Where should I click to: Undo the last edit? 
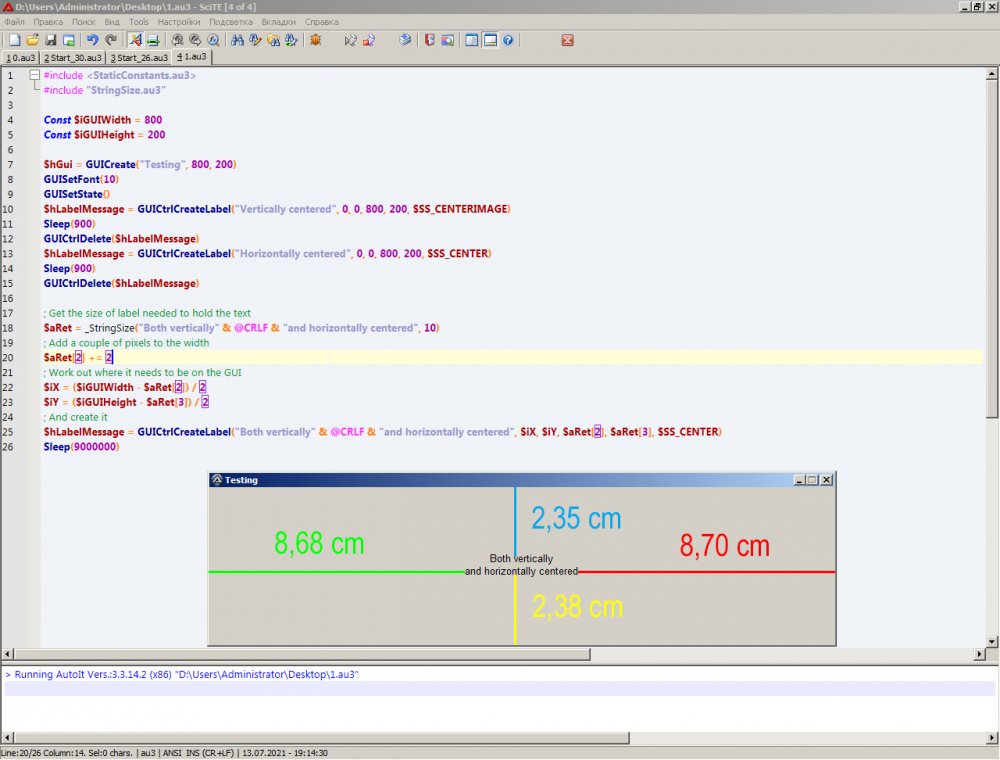coord(92,40)
